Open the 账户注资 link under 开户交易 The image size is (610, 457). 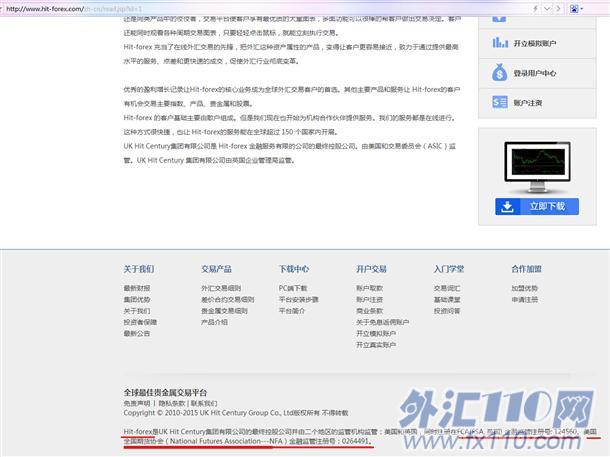tap(370, 299)
